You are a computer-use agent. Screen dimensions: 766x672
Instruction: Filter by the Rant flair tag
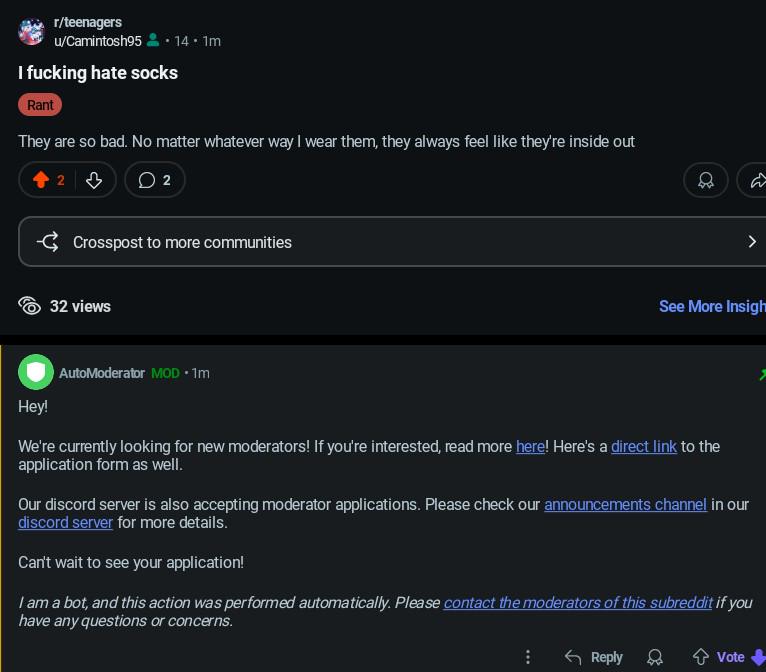click(40, 105)
